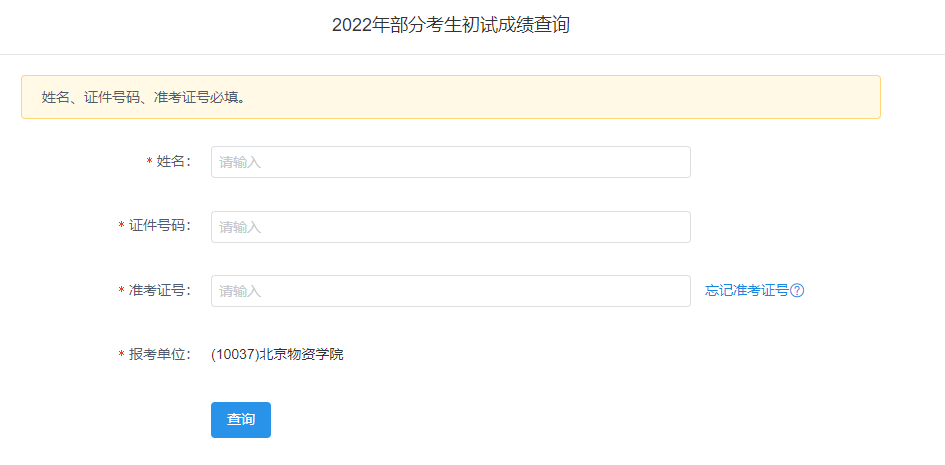
Task: Click the institution code (10037)
Action: tap(235, 354)
